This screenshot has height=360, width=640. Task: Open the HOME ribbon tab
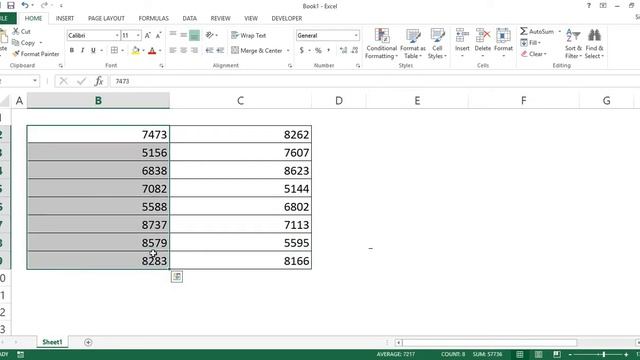pyautogui.click(x=33, y=18)
